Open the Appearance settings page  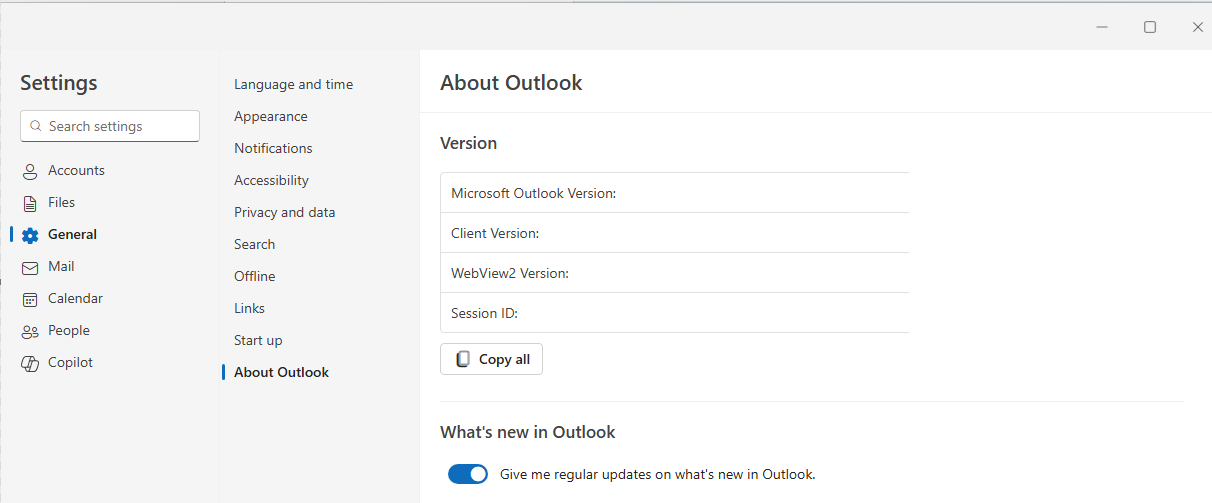(x=270, y=117)
